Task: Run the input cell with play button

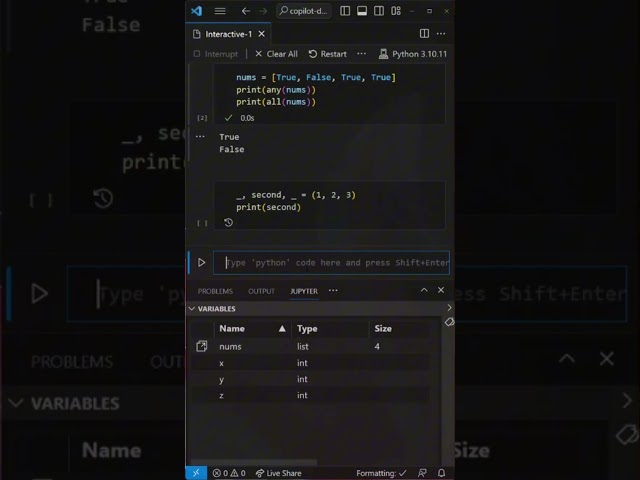Action: (202, 262)
